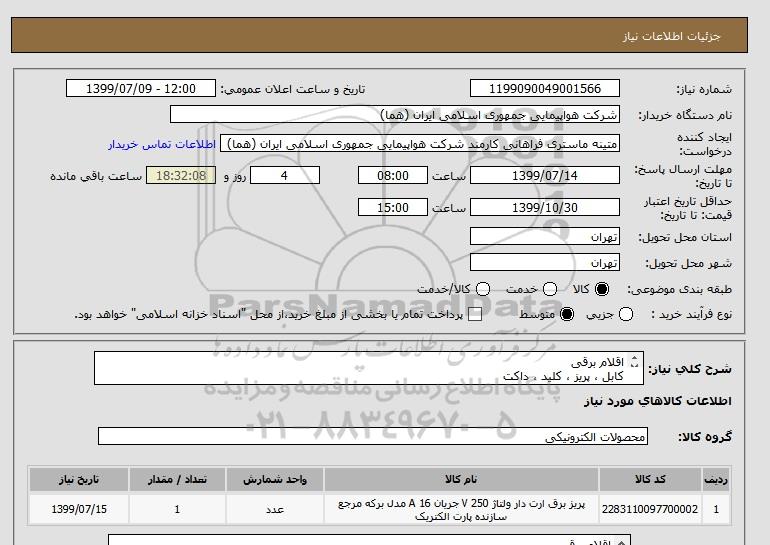This screenshot has width=770, height=545.
Task: Select the خدمت radio button
Action: coord(550,289)
